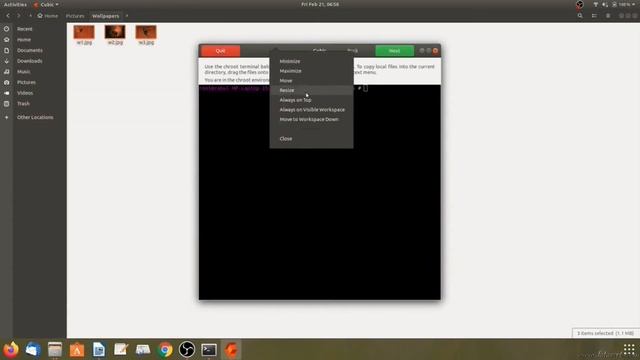Show all applications grid
This screenshot has height=360, width=640.
click(x=629, y=349)
